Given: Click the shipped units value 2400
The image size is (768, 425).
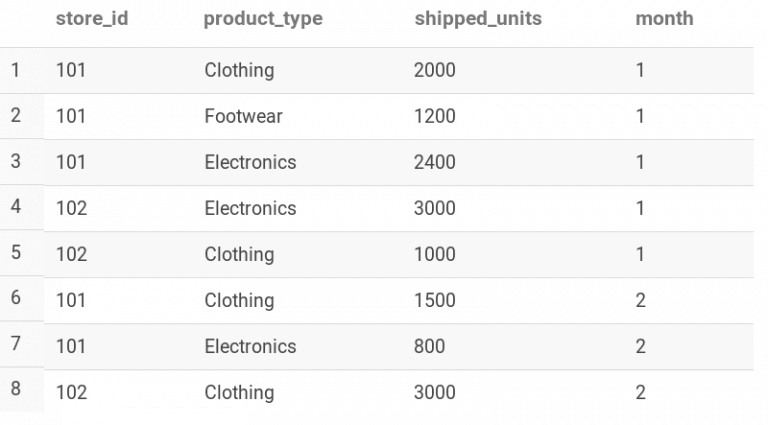Looking at the screenshot, I should coord(435,162).
